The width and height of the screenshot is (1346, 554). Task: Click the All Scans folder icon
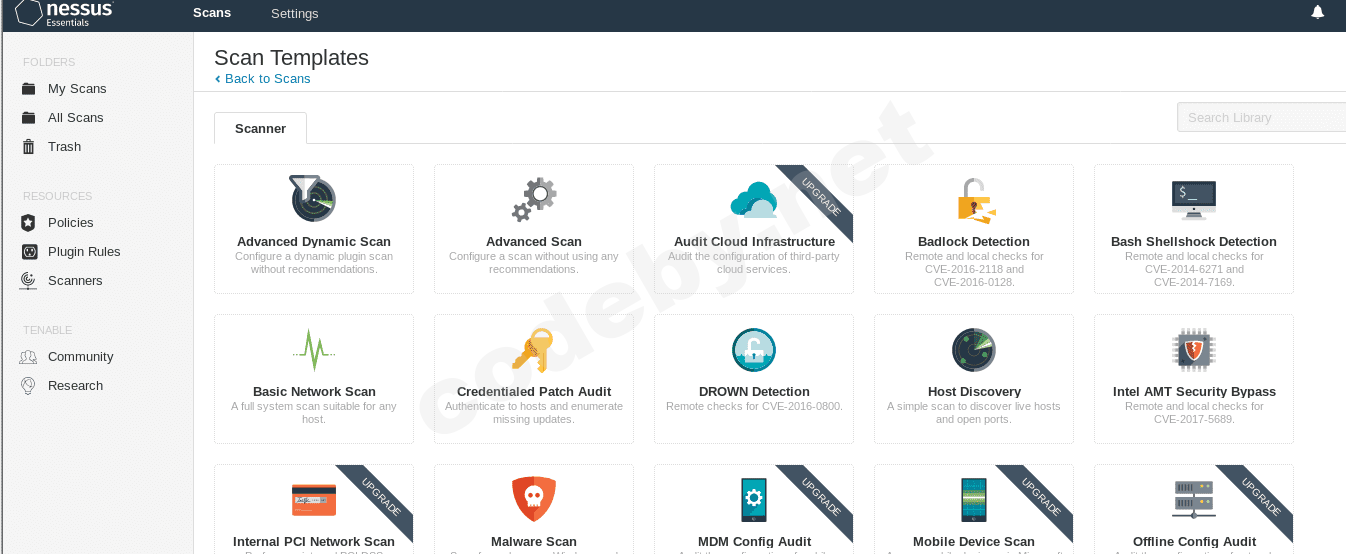click(x=29, y=118)
